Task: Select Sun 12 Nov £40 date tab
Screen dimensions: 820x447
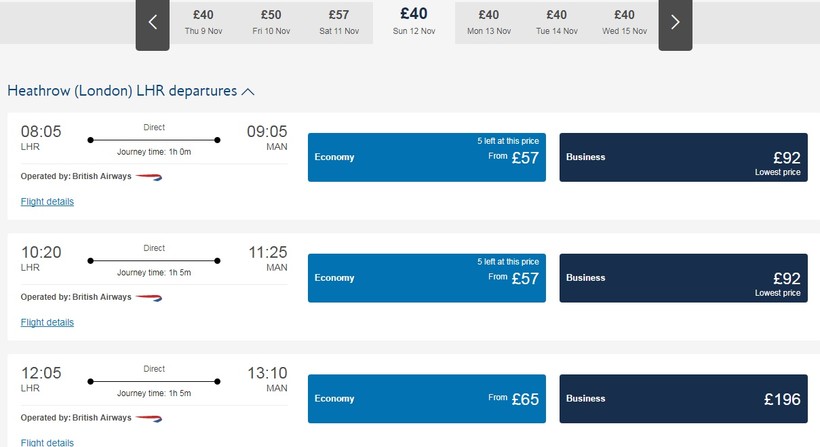Action: pyautogui.click(x=414, y=20)
